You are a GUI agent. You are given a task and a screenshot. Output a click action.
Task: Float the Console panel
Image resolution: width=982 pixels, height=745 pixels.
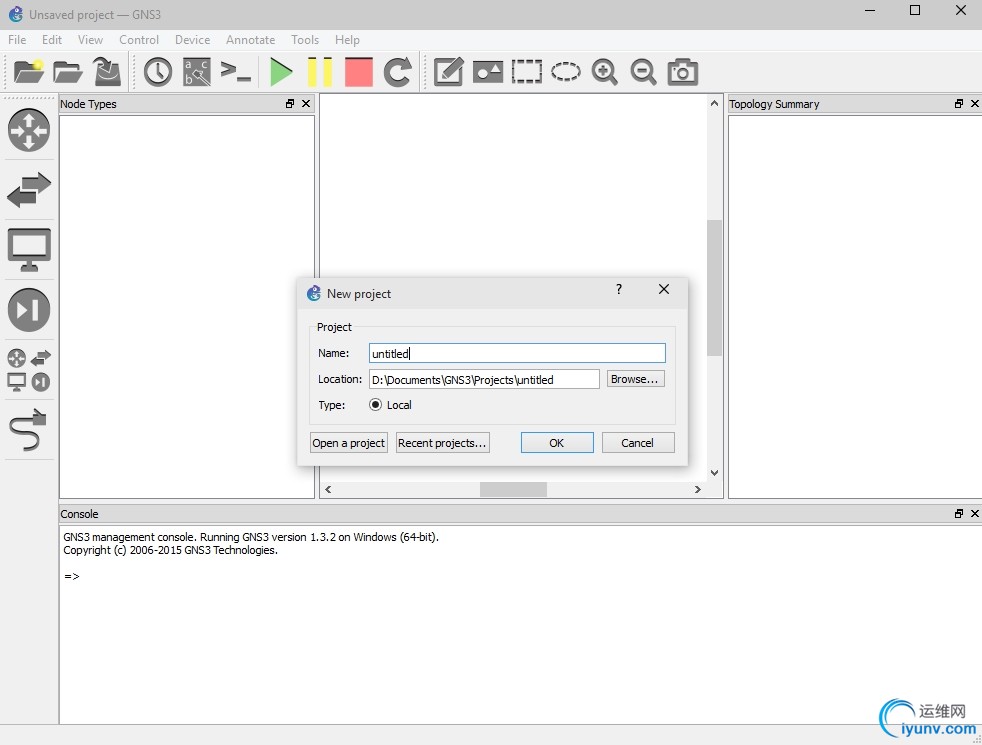[959, 513]
